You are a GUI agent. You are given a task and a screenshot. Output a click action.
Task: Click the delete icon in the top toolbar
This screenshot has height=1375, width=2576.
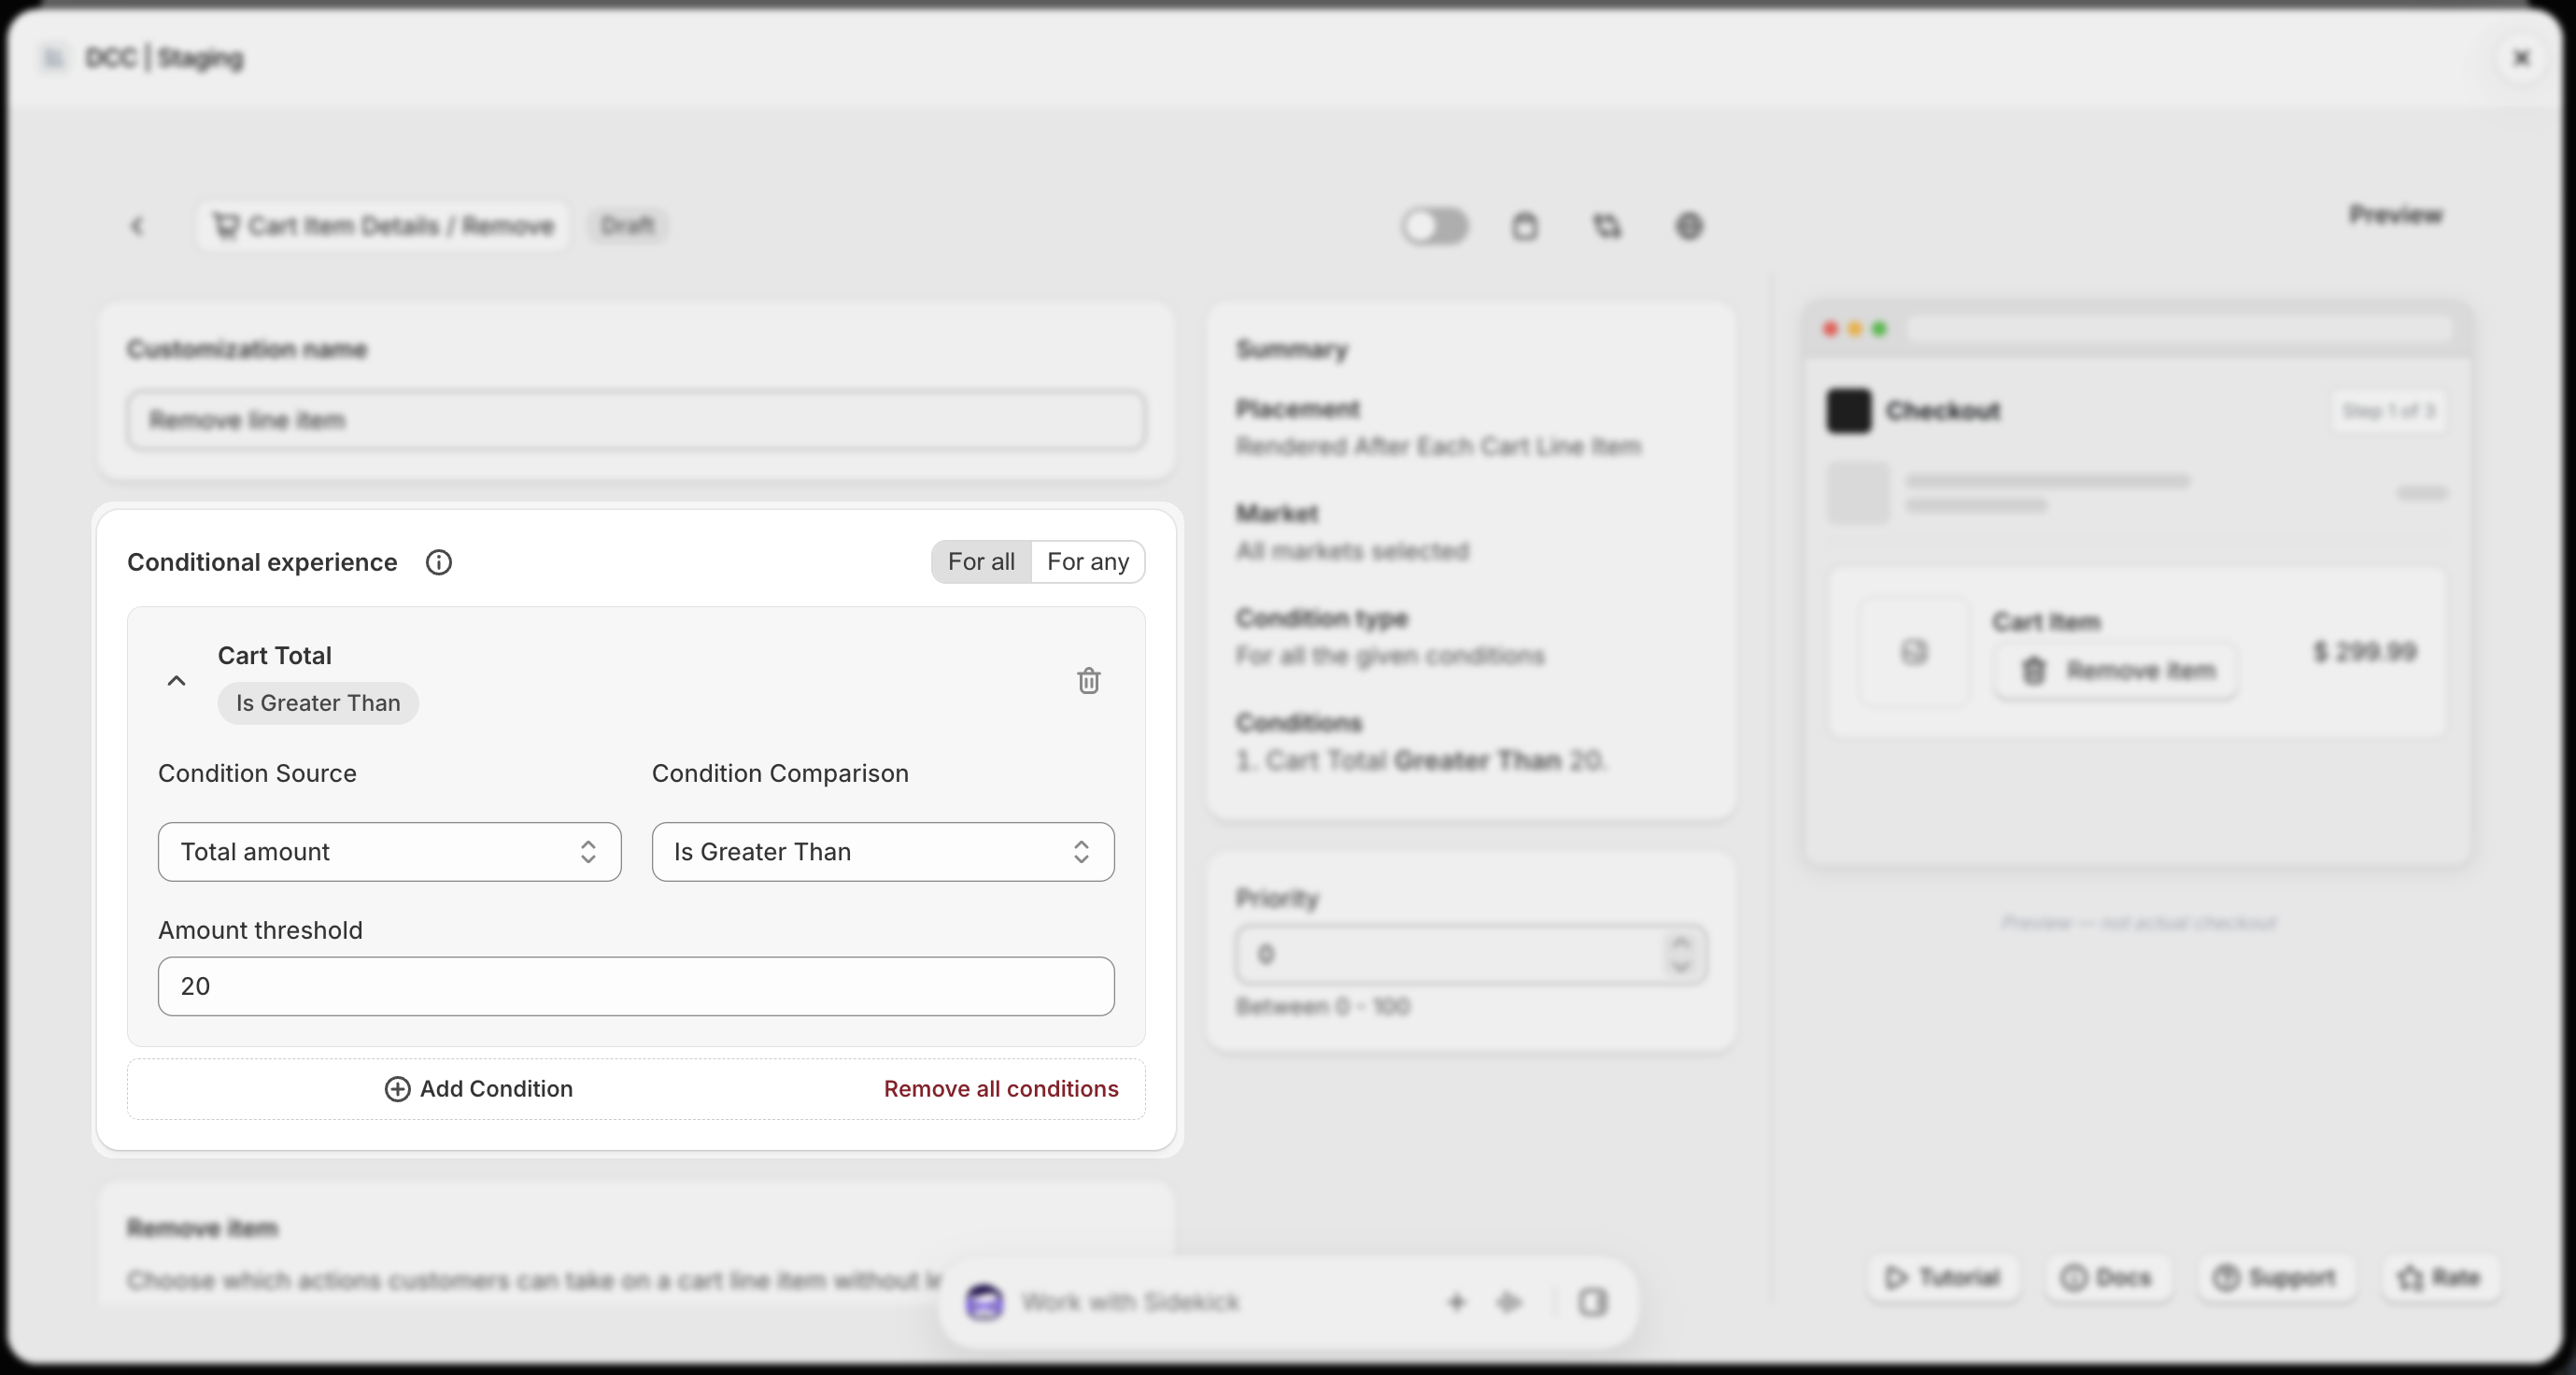pyautogui.click(x=1524, y=226)
